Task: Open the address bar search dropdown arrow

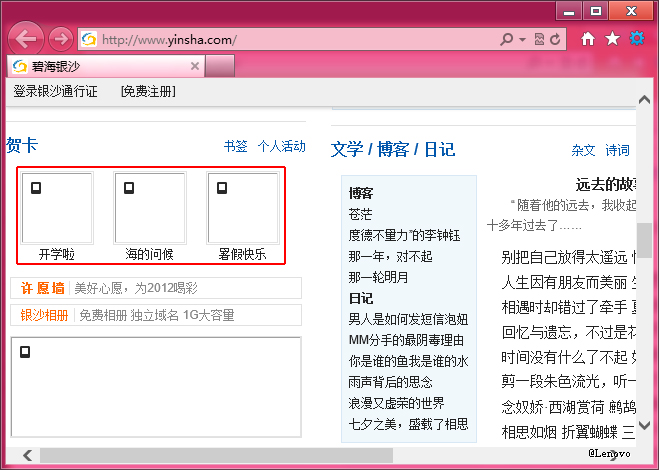Action: 522,40
